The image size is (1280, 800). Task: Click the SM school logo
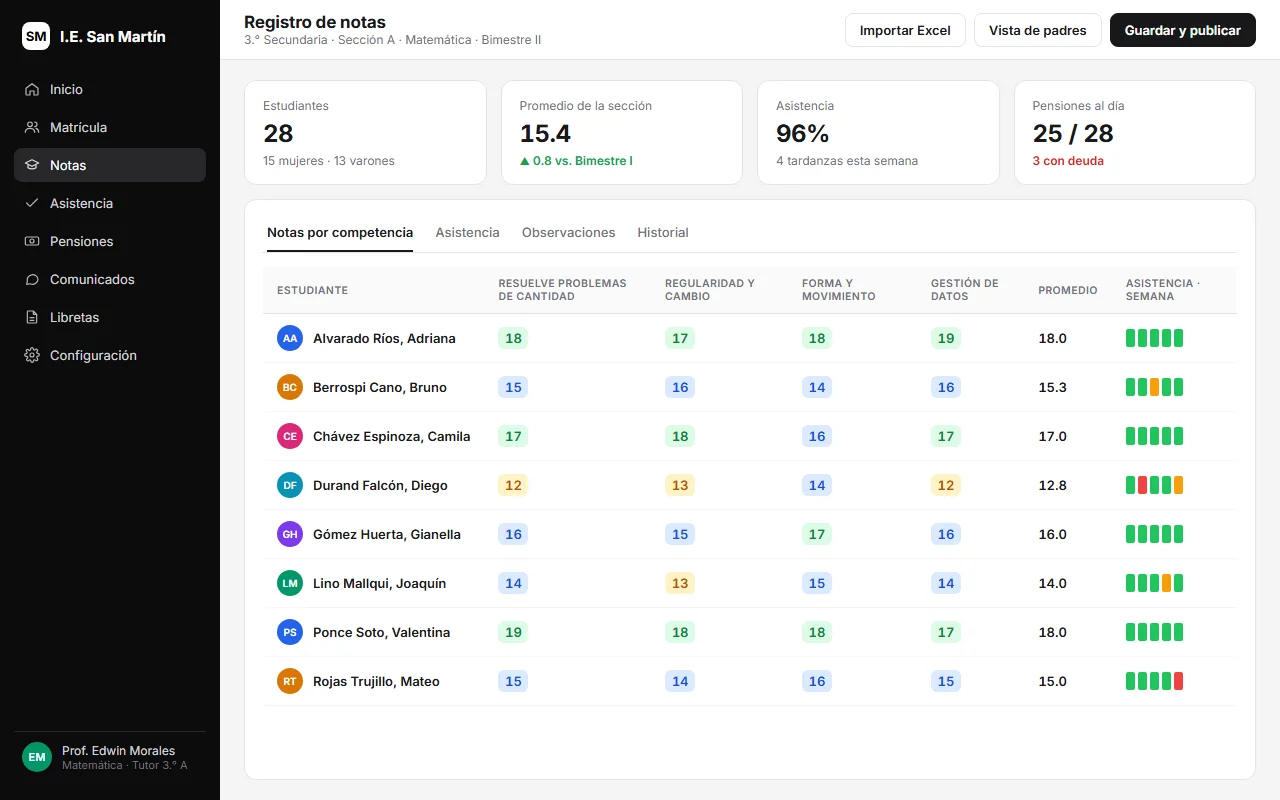point(36,36)
